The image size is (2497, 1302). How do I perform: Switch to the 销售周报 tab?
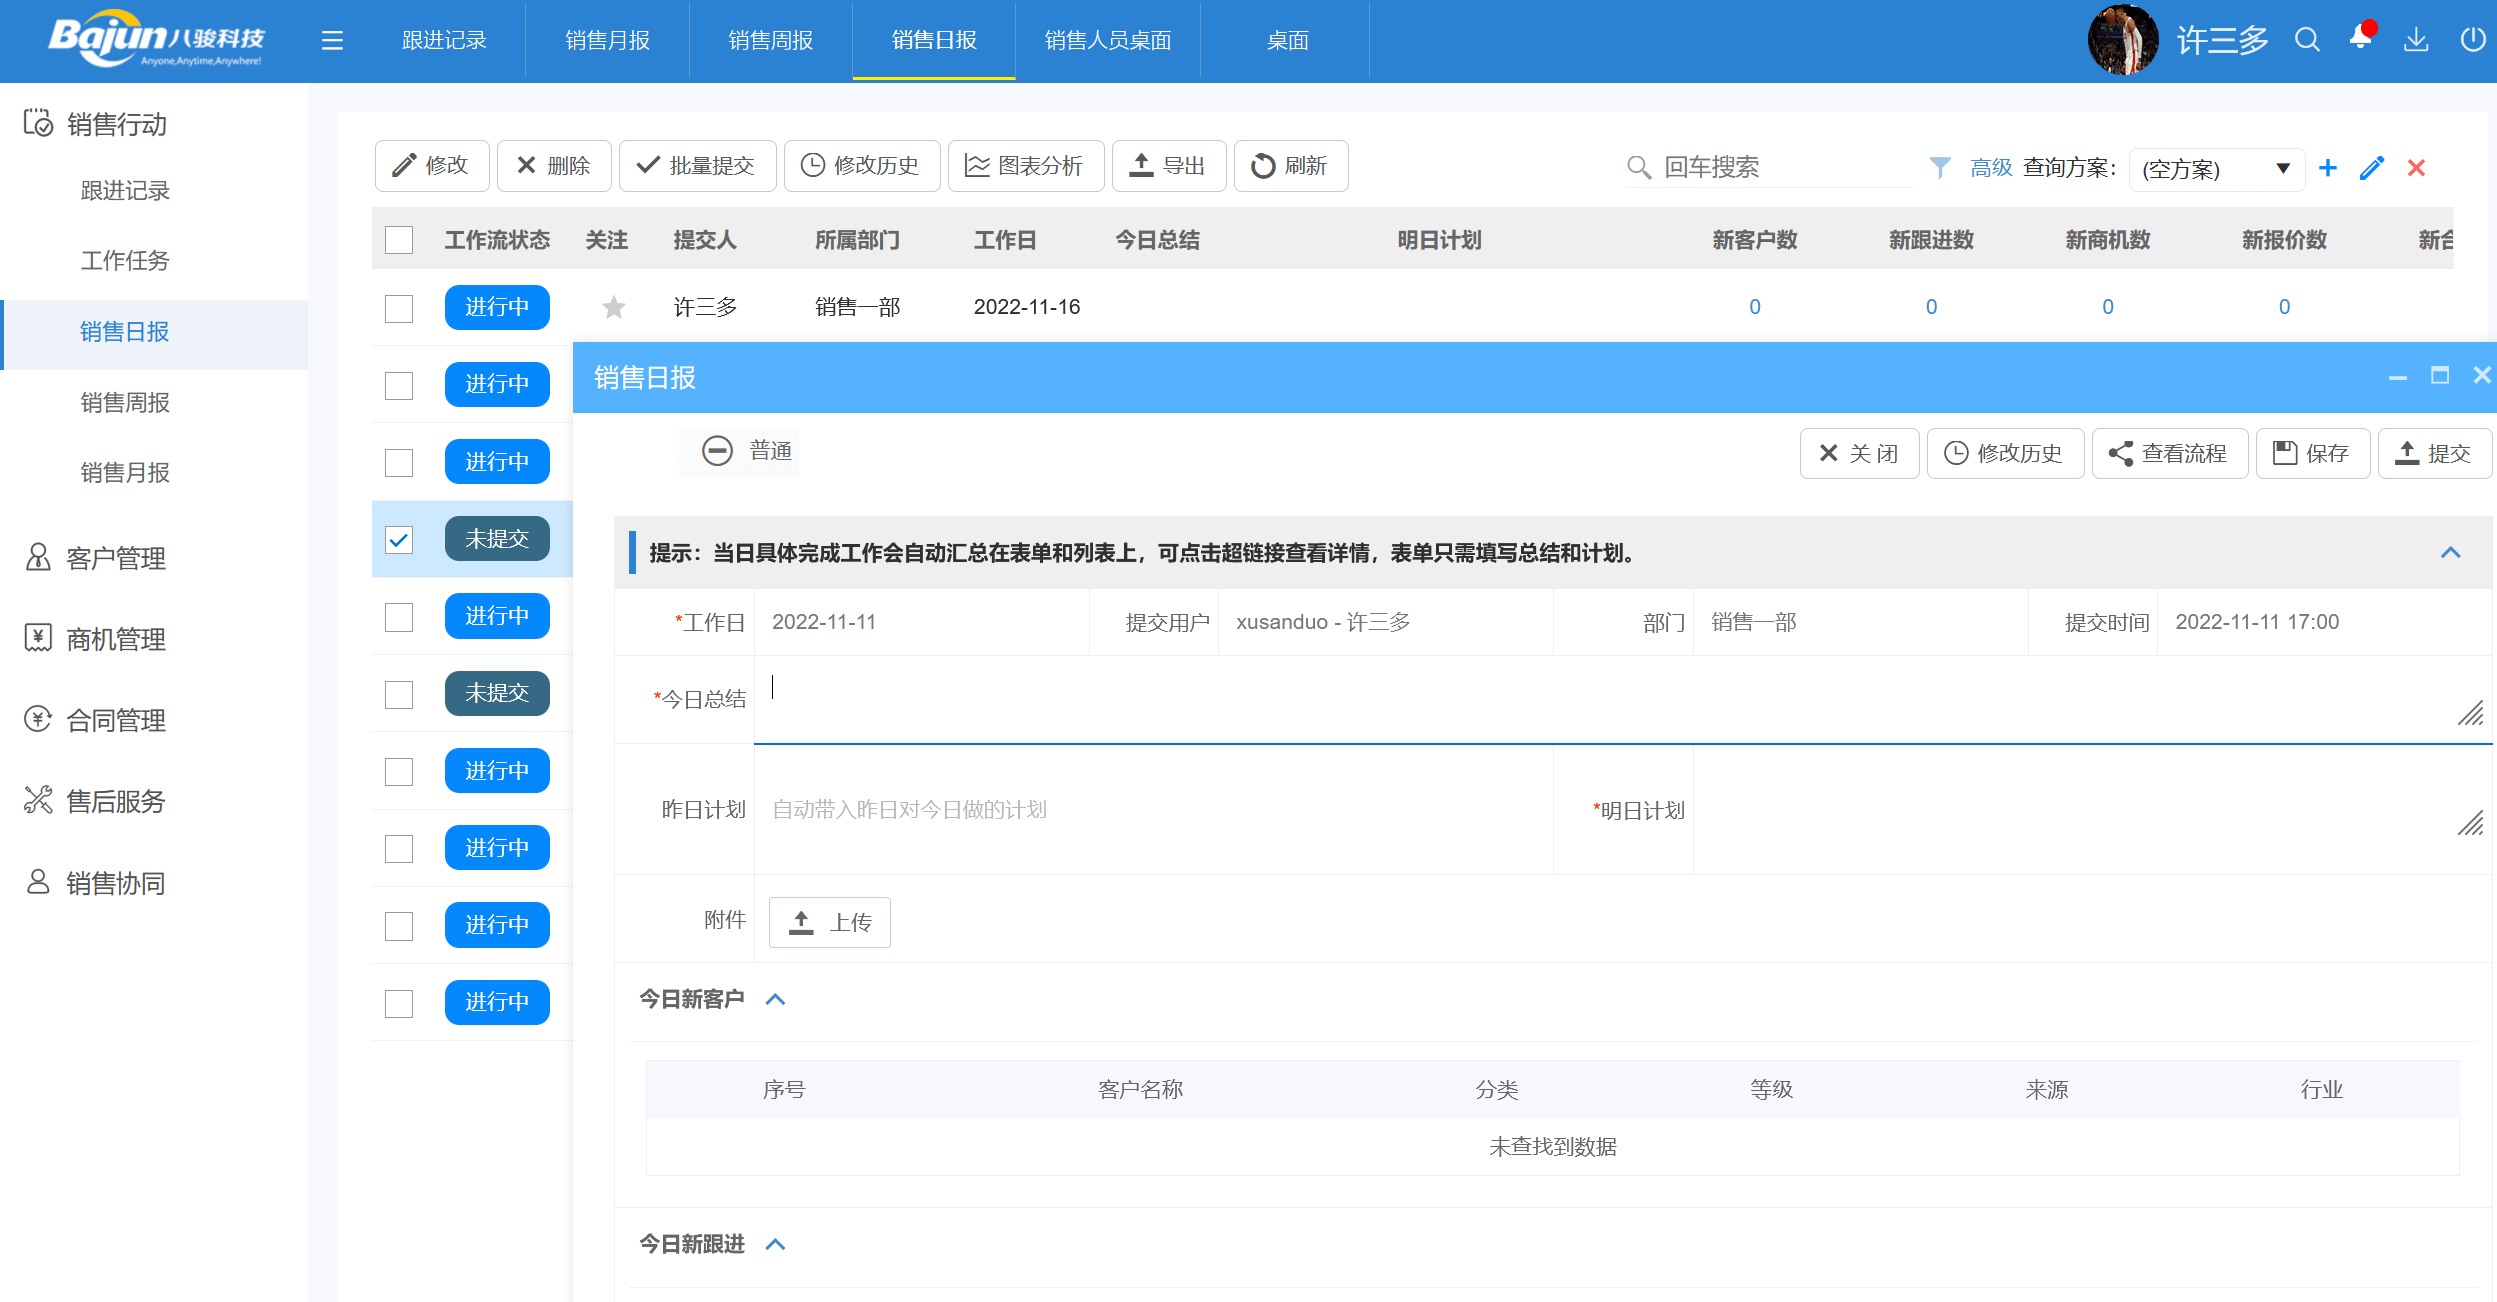click(x=769, y=40)
